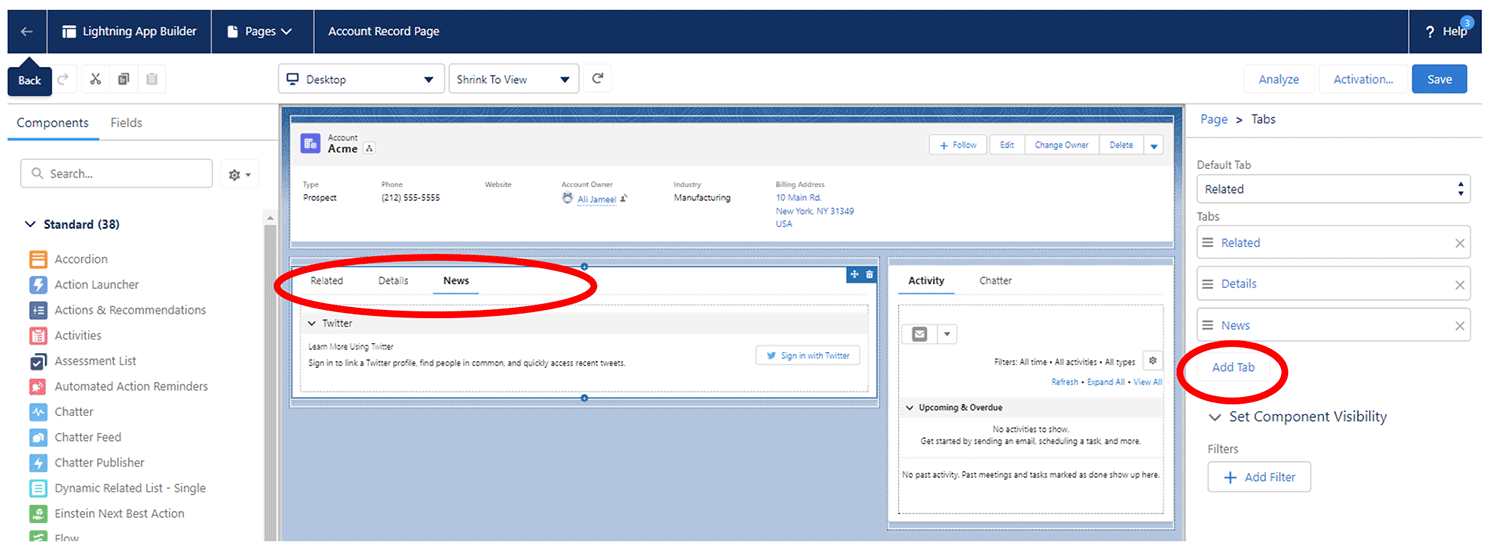Select the News tab on canvas

(456, 281)
